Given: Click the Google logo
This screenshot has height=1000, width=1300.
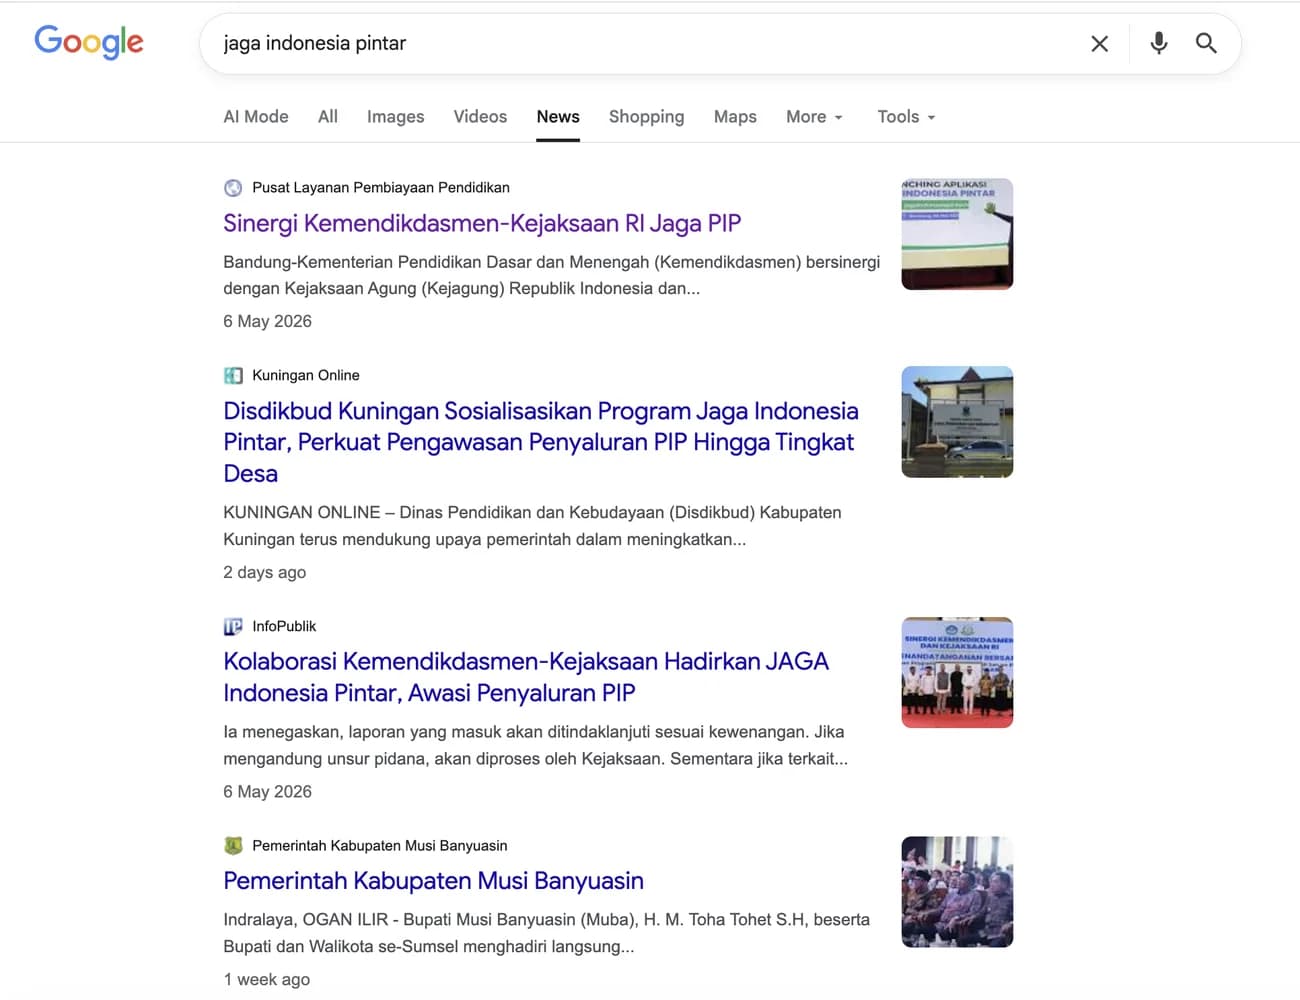Looking at the screenshot, I should pos(89,42).
